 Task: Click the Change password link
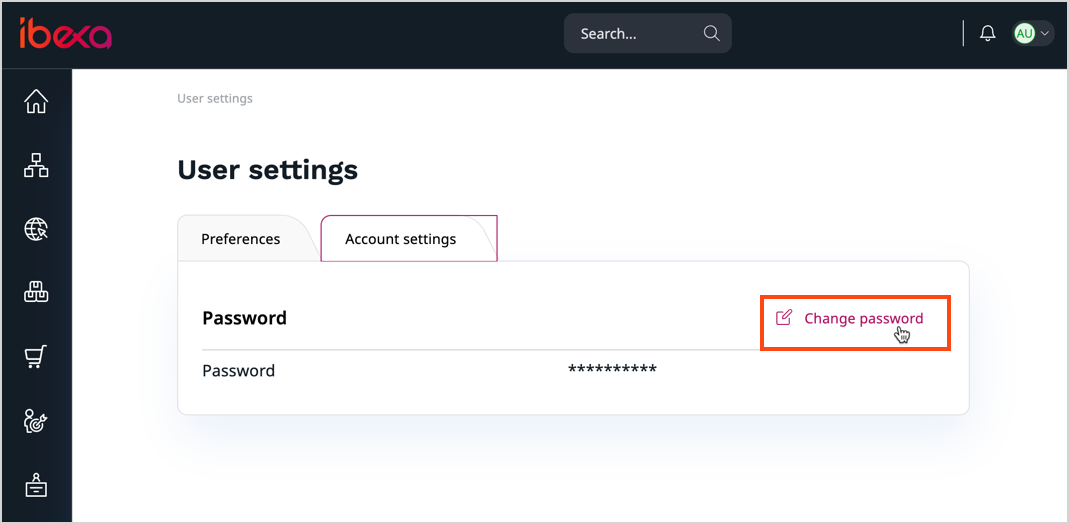[x=863, y=319]
